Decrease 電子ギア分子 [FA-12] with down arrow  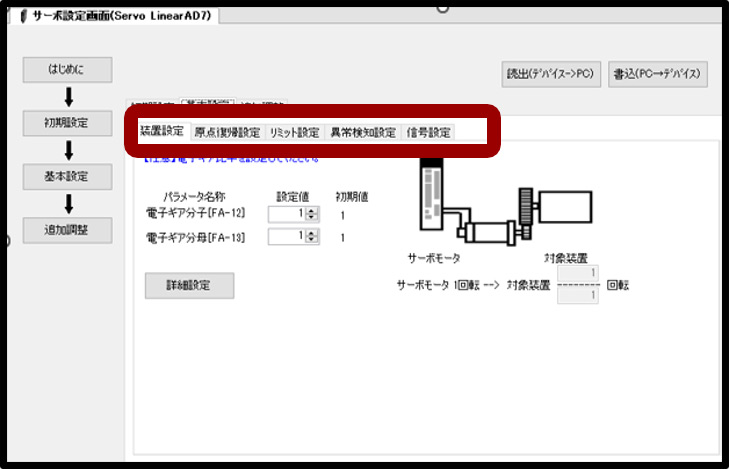(312, 217)
